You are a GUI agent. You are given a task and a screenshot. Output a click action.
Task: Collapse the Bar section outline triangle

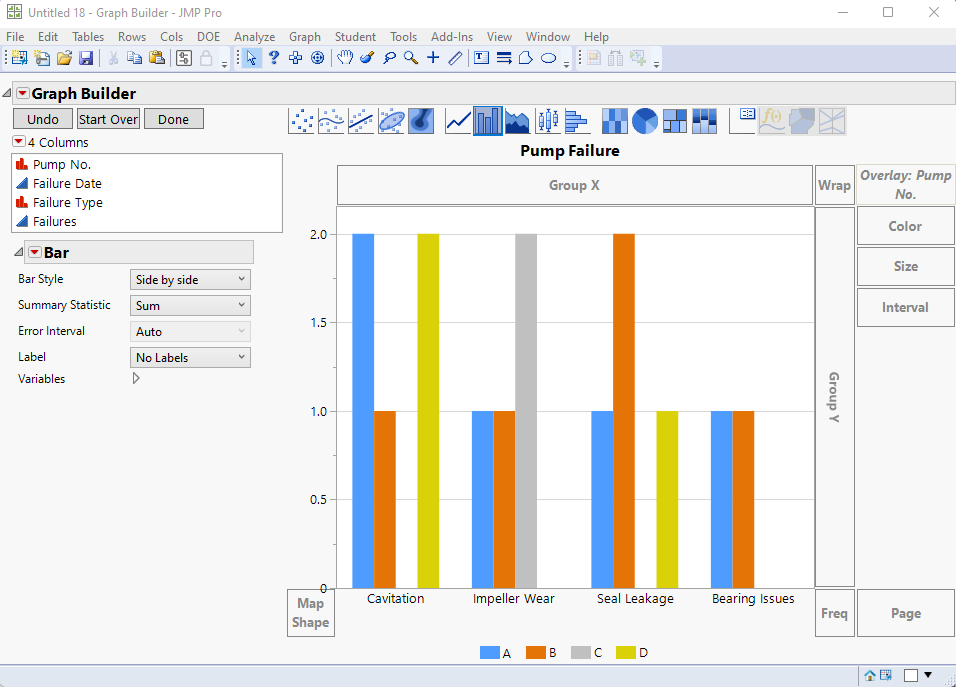click(19, 252)
